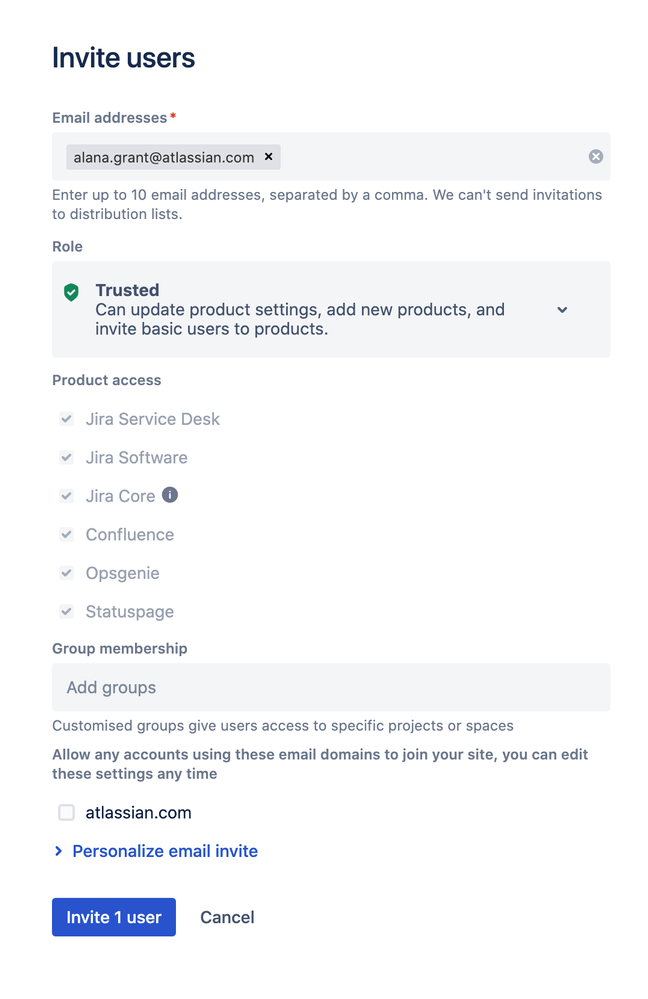Clear all entered email addresses
The image size is (648, 999).
click(596, 157)
